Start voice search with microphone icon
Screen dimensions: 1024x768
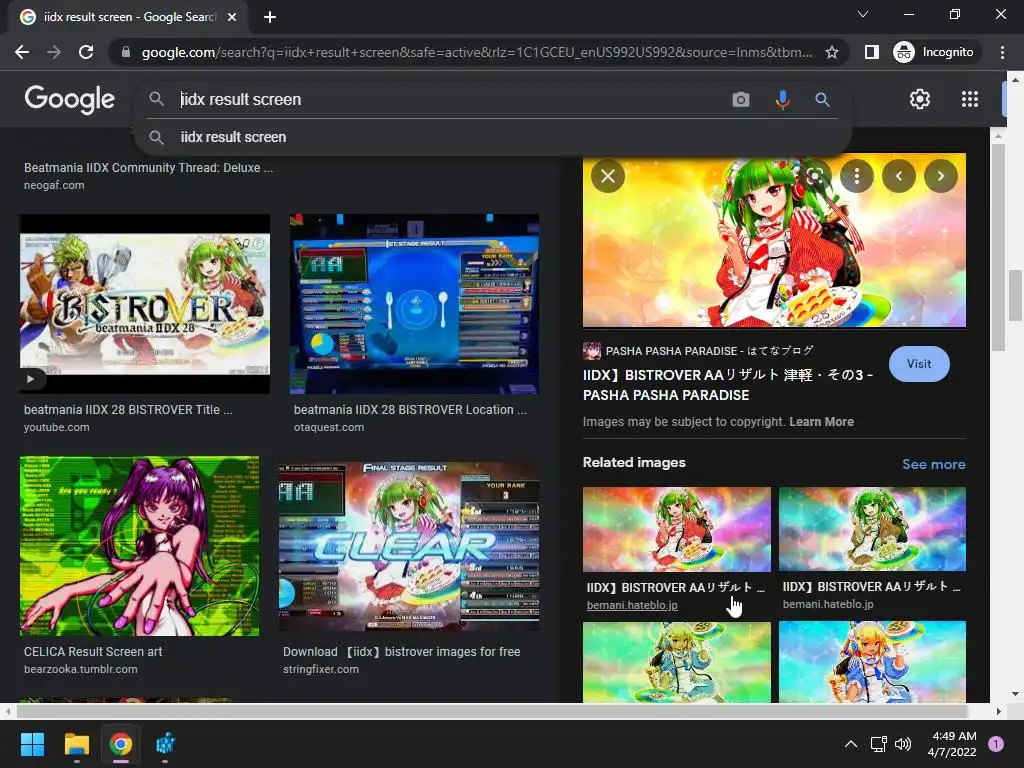coord(782,99)
